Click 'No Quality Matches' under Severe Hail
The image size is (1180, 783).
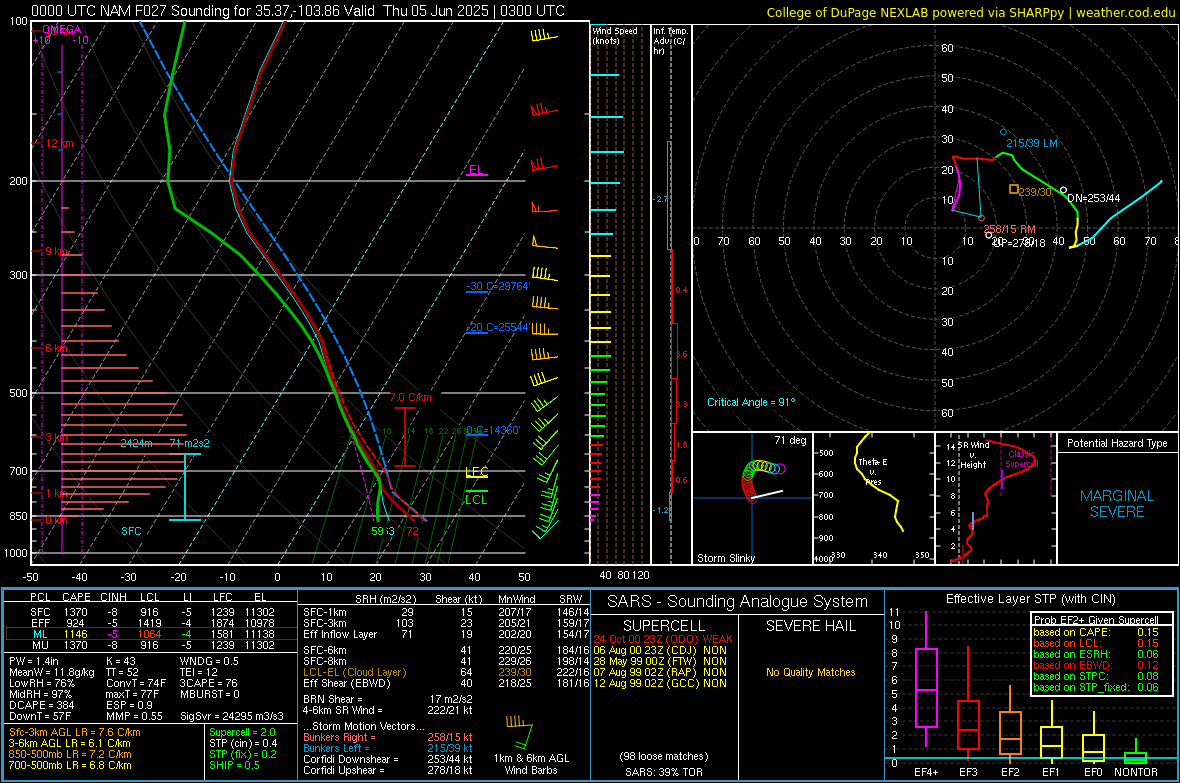810,672
